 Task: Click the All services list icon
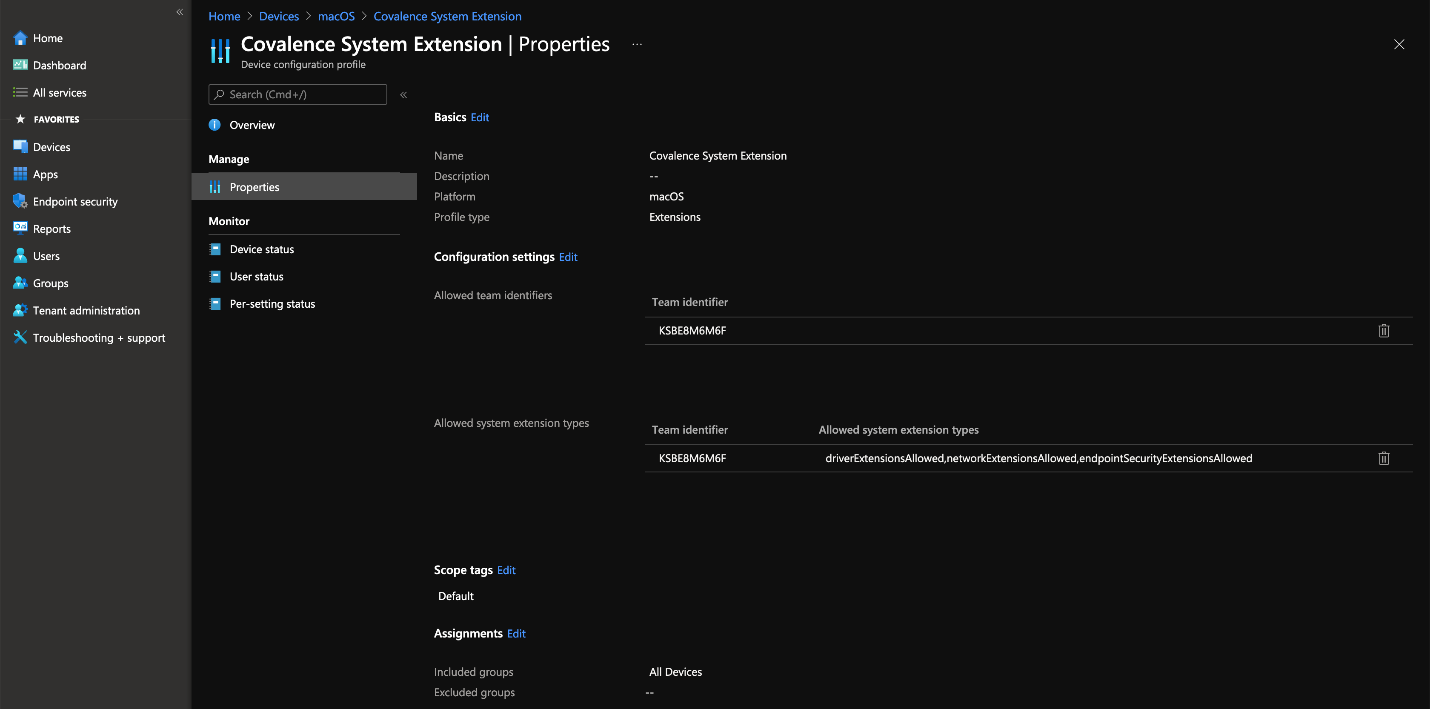pos(20,92)
